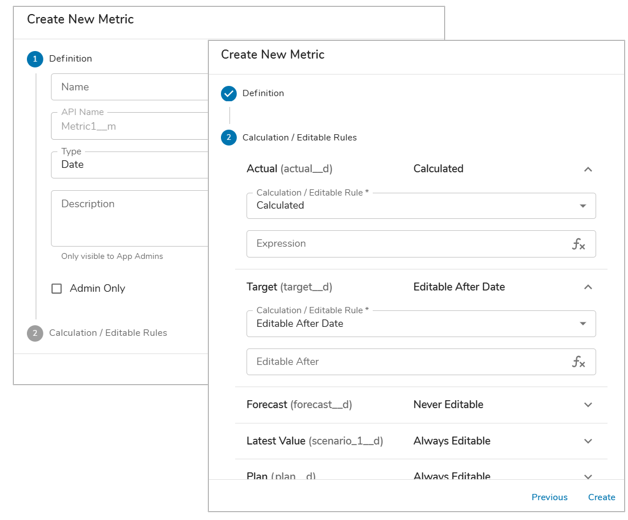Expand the Plan section chevron
This screenshot has width=628, height=520.
(588, 475)
